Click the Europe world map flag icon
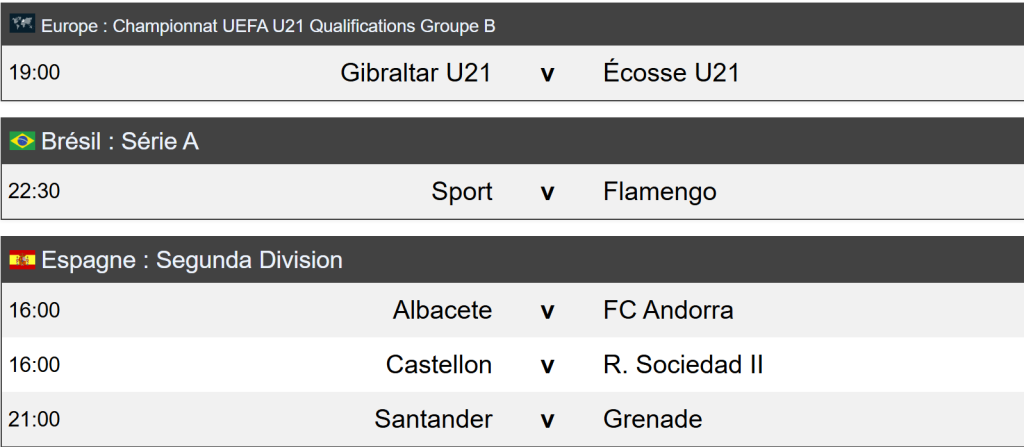1024x447 pixels. point(22,24)
